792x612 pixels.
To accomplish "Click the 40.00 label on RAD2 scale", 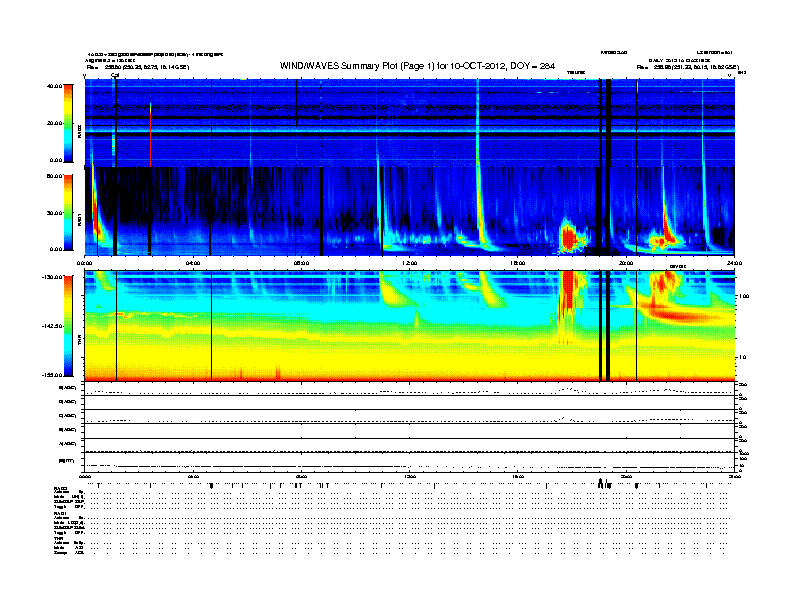I will (x=54, y=86).
